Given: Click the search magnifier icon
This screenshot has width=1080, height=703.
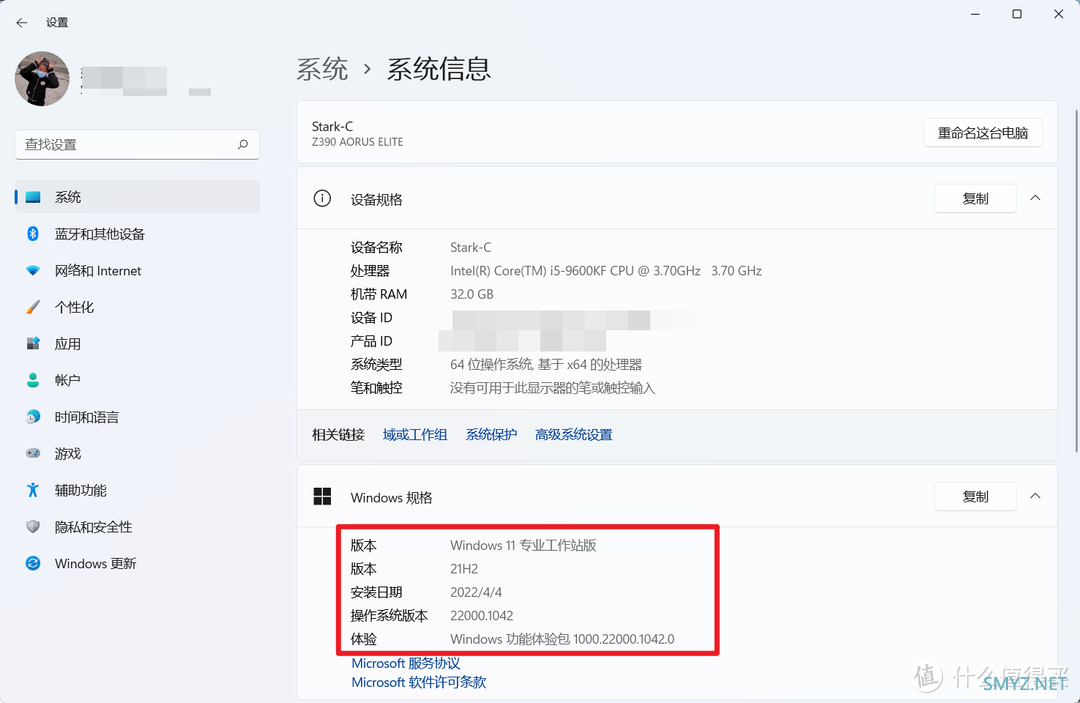Looking at the screenshot, I should (242, 145).
